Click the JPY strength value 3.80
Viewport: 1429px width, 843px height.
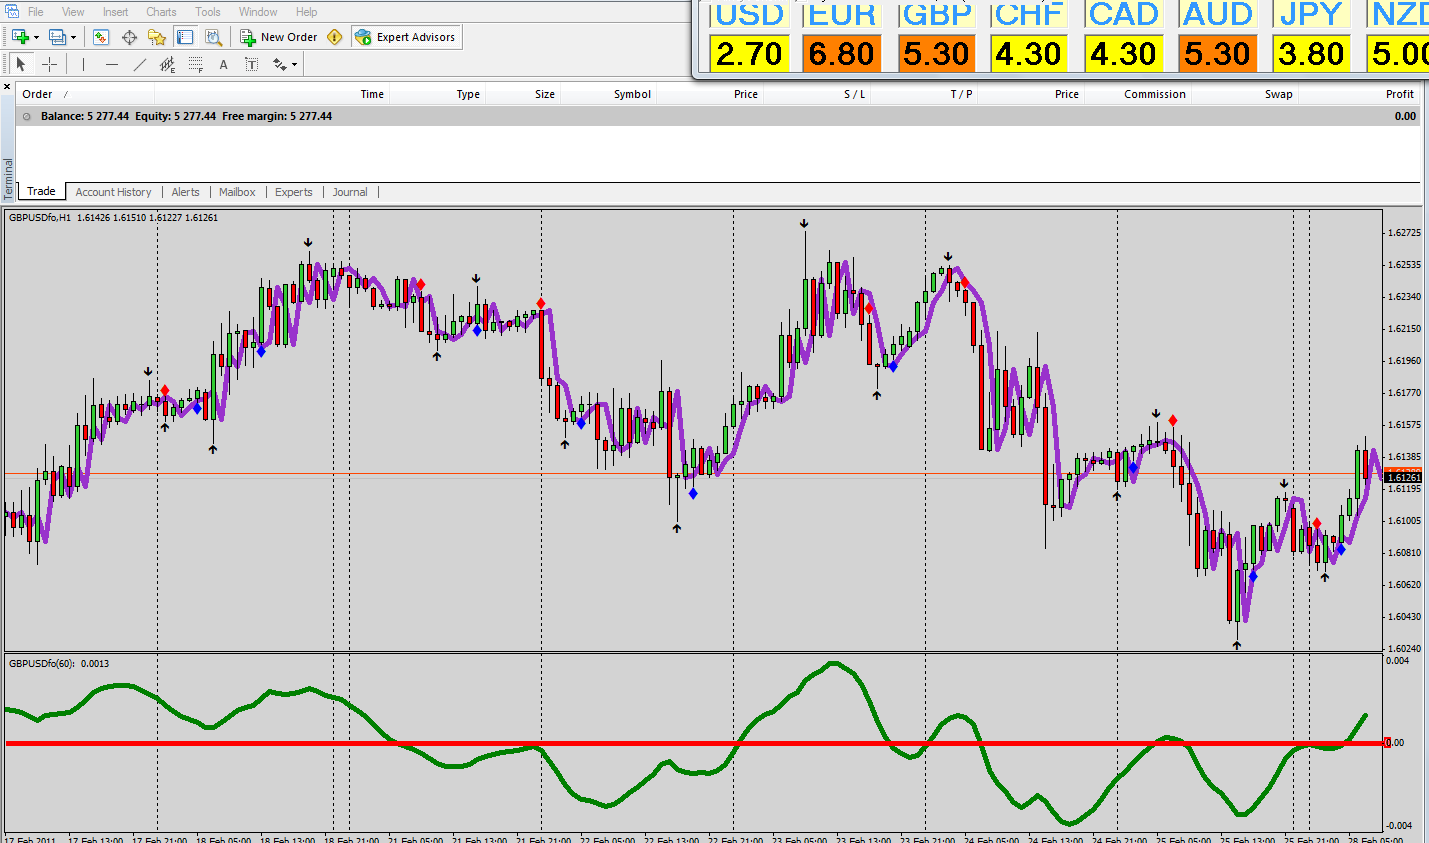(x=1311, y=54)
